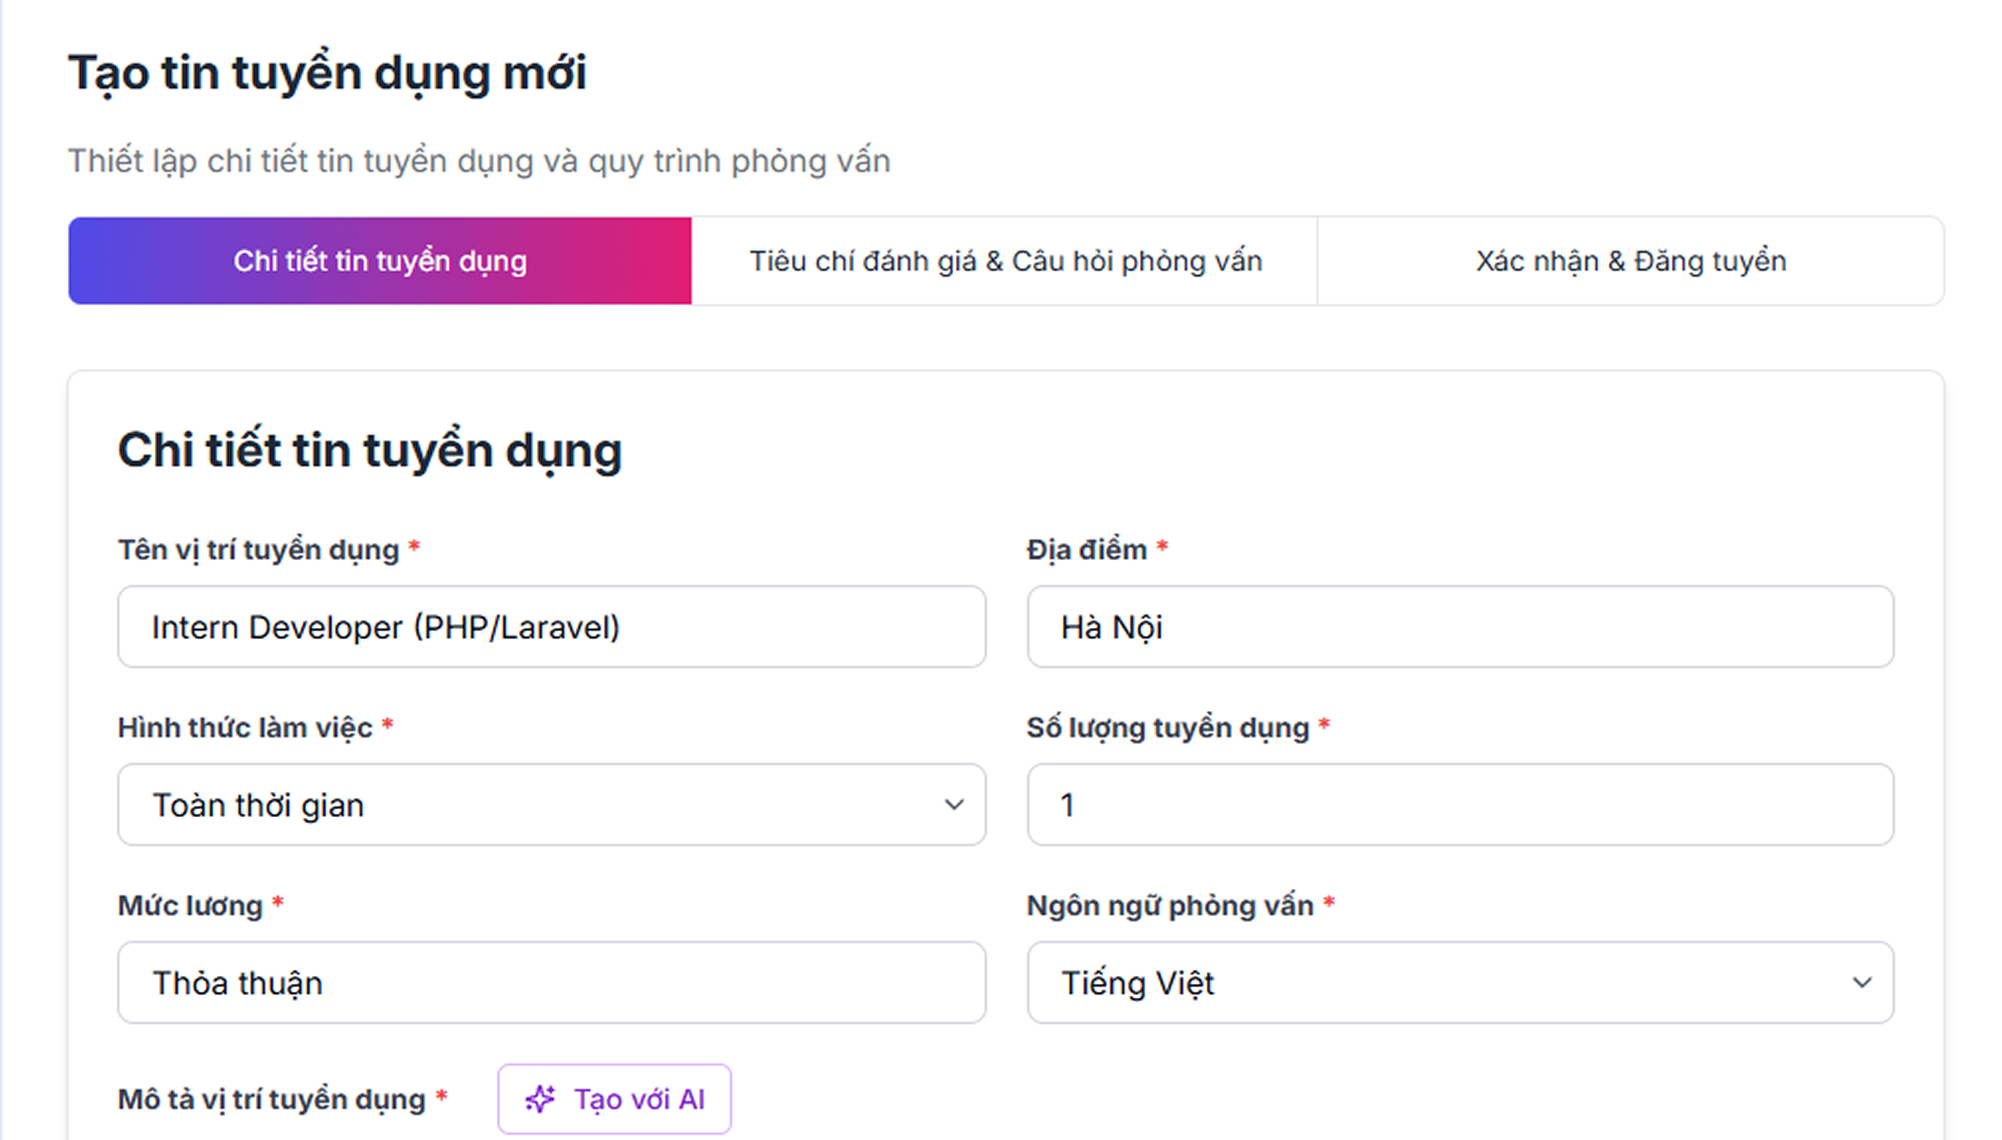Open the Hình thức làm việc dropdown
This screenshot has height=1140, width=2002.
point(552,805)
